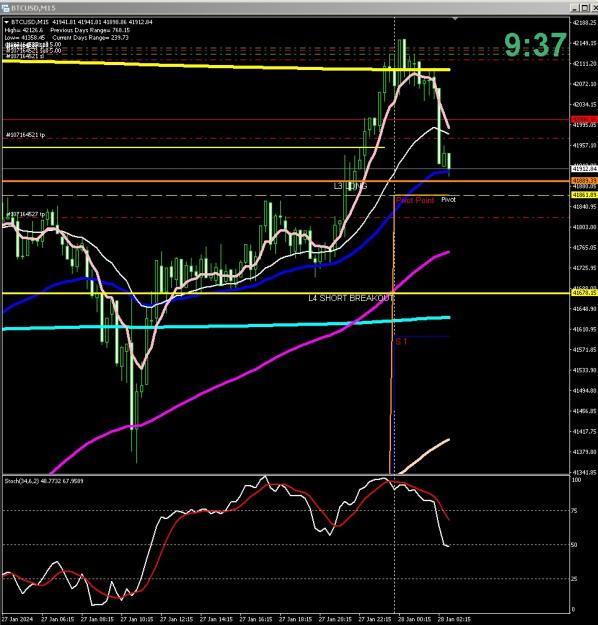The height and width of the screenshot is (625, 598).
Task: Maximize the BTCUSD,M15 chart window
Action: pos(584,8)
